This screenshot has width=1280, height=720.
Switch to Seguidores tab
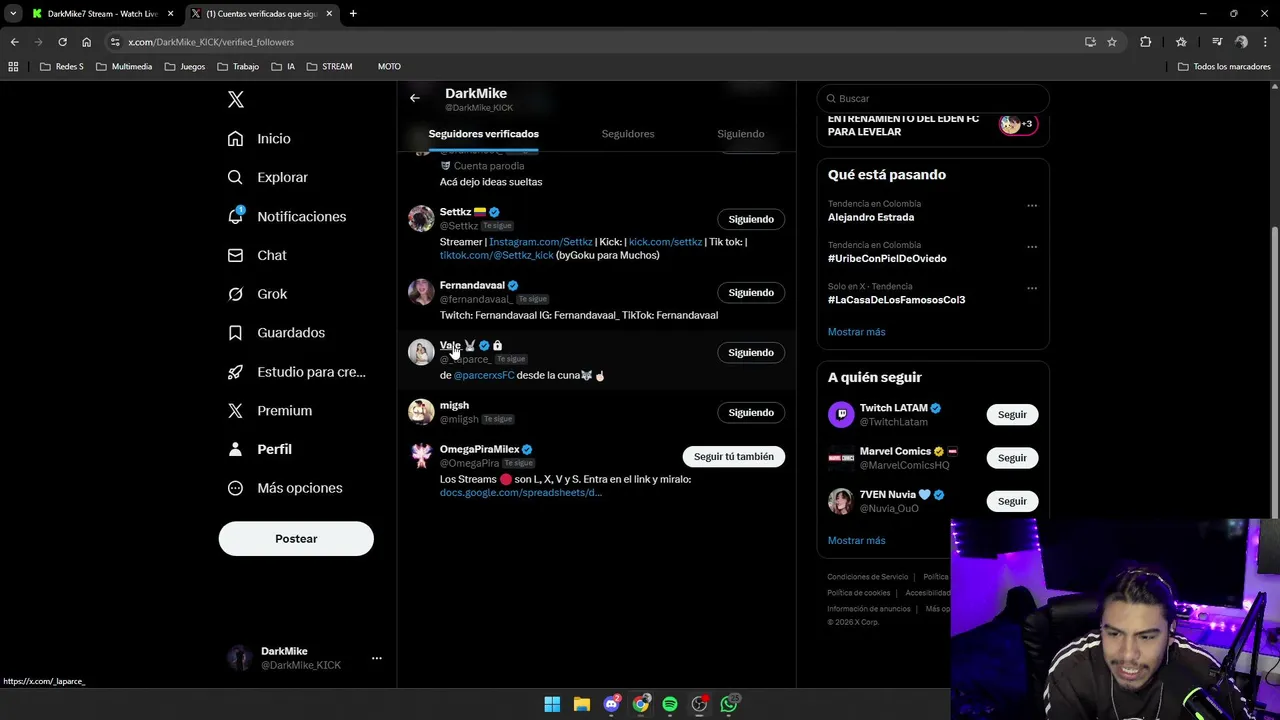628,134
